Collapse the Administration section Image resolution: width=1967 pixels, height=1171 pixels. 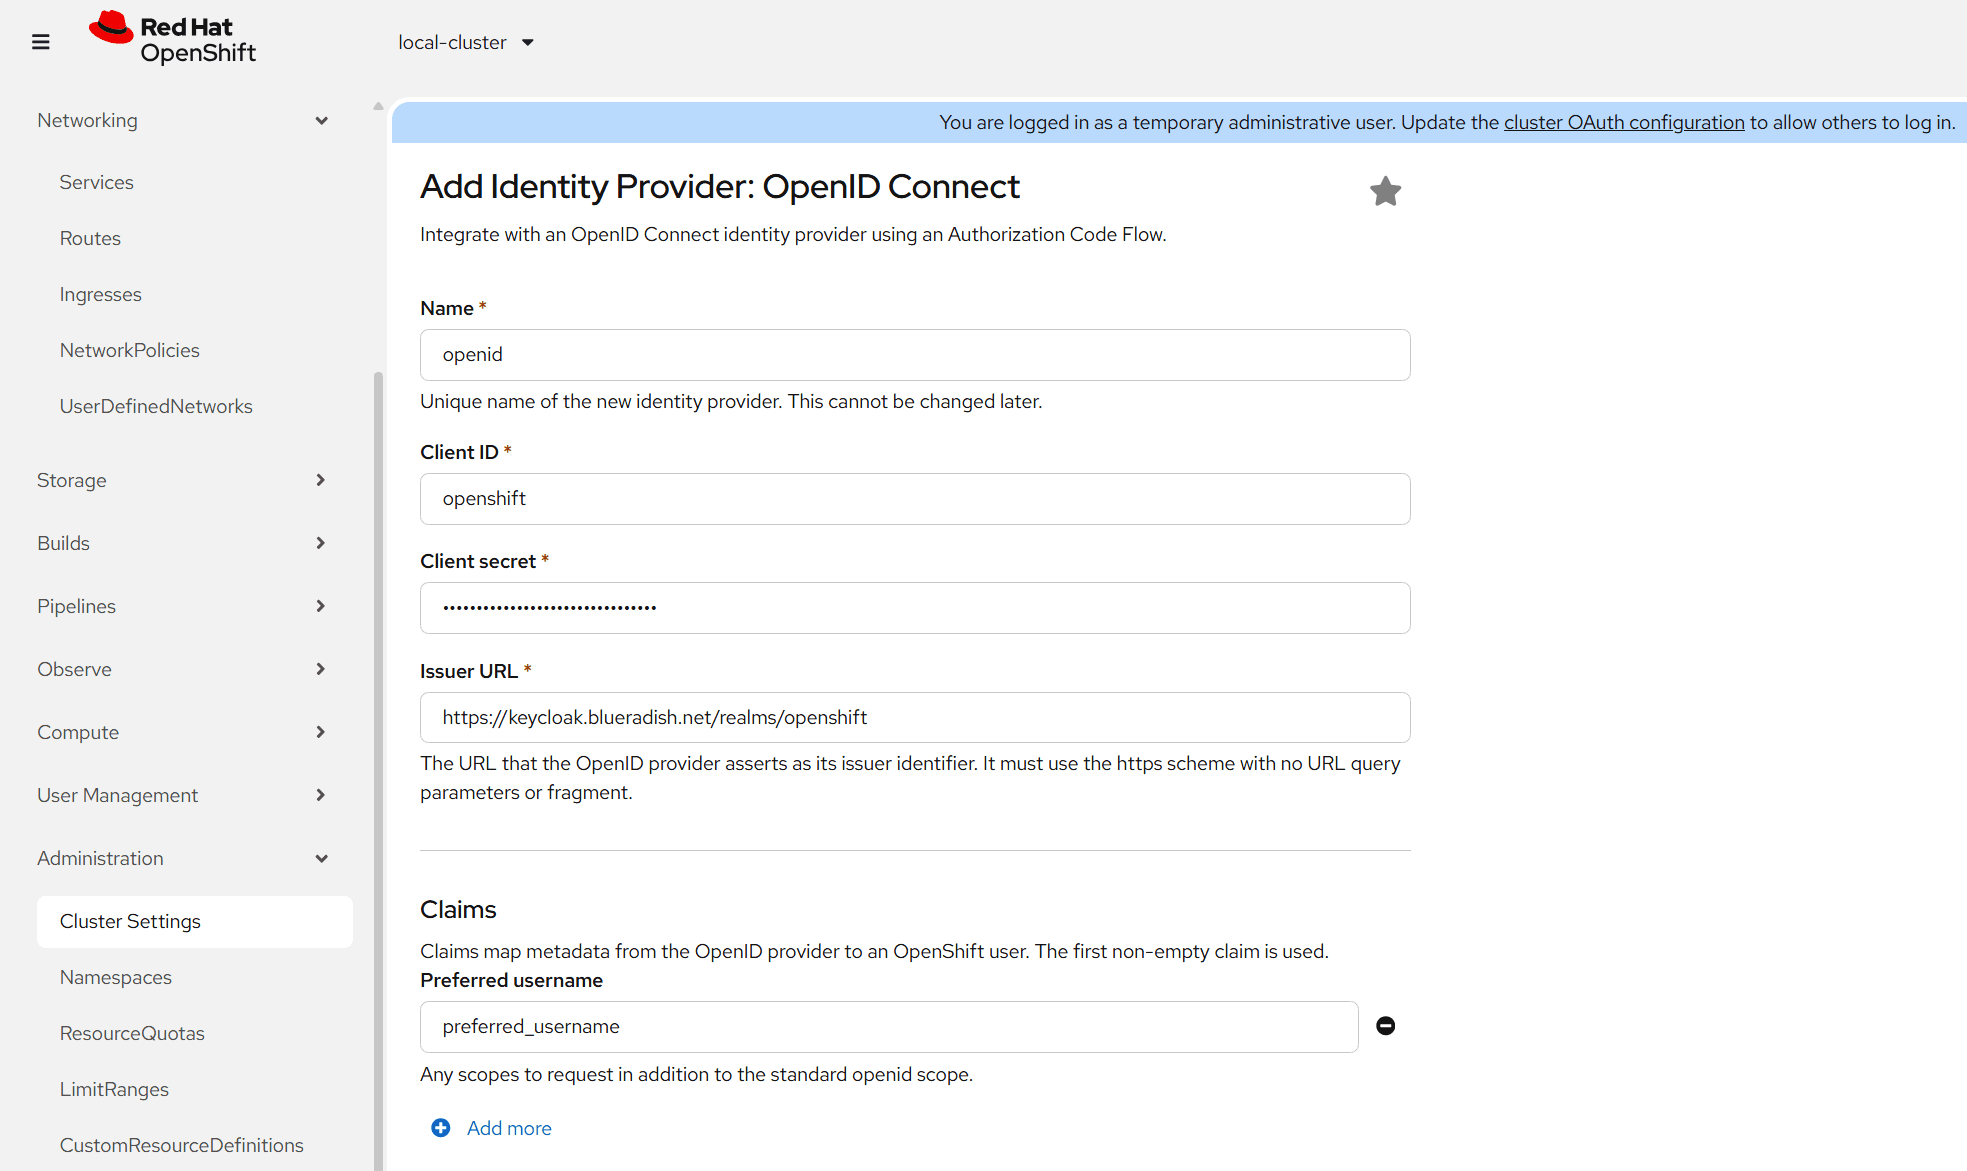tap(183, 858)
